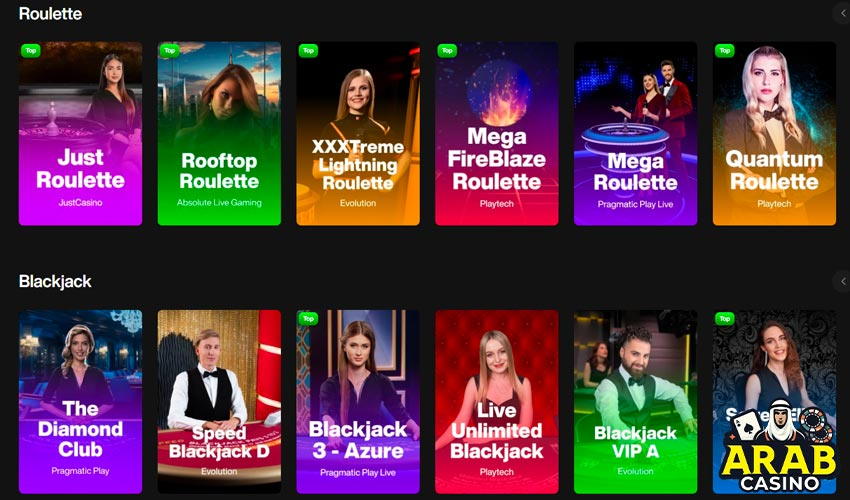Click the Arab Casino logo
The image size is (850, 500).
(x=777, y=446)
